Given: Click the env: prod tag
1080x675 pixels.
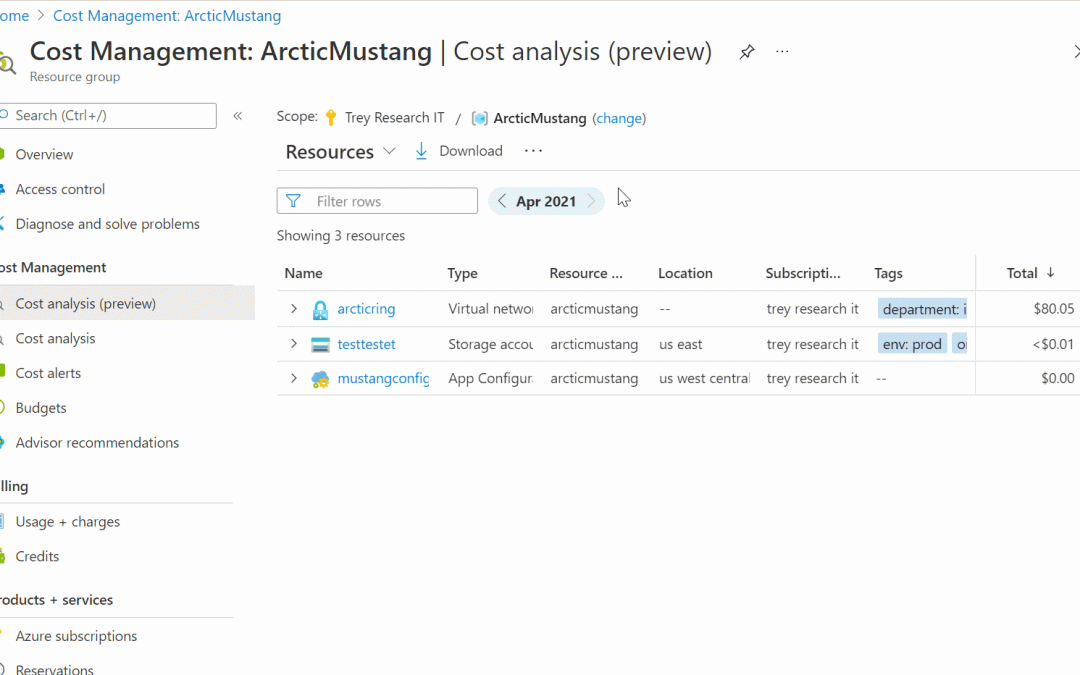Looking at the screenshot, I should pos(912,344).
